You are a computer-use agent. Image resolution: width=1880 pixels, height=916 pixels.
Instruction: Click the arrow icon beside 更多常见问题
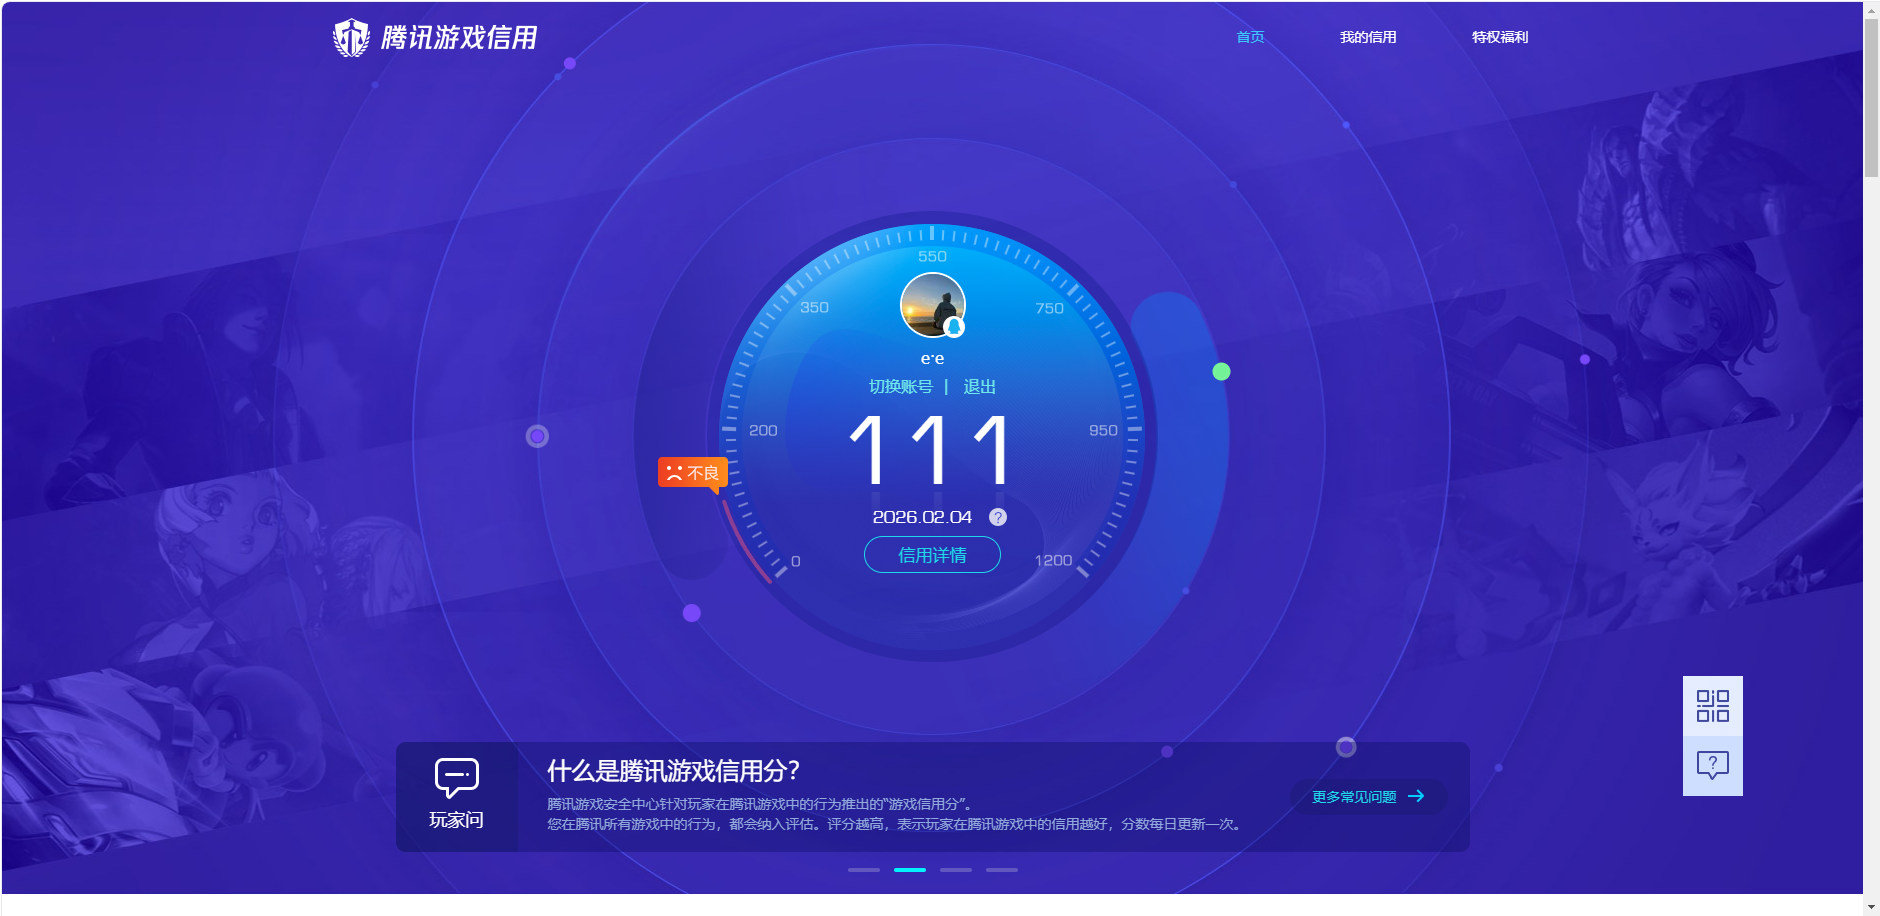point(1416,796)
